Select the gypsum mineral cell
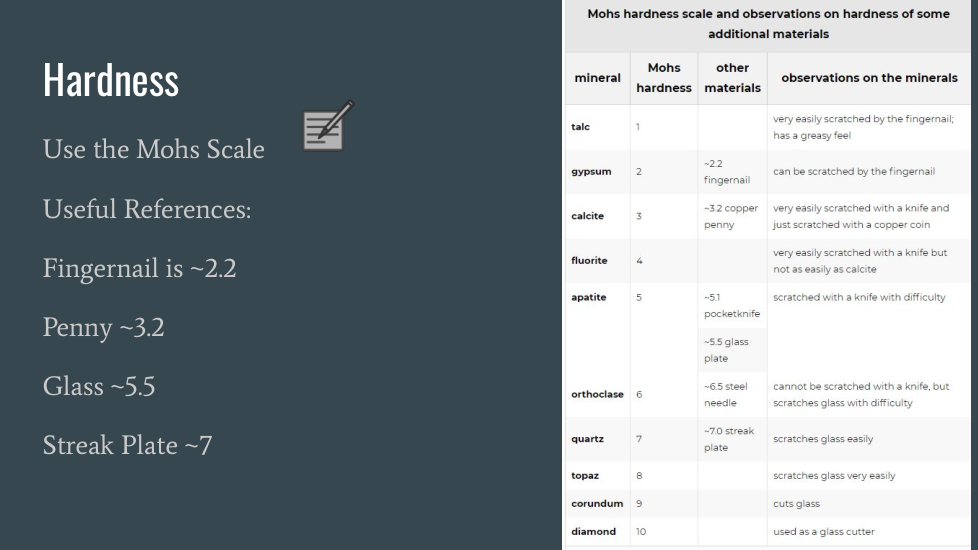The image size is (978, 550). 590,171
